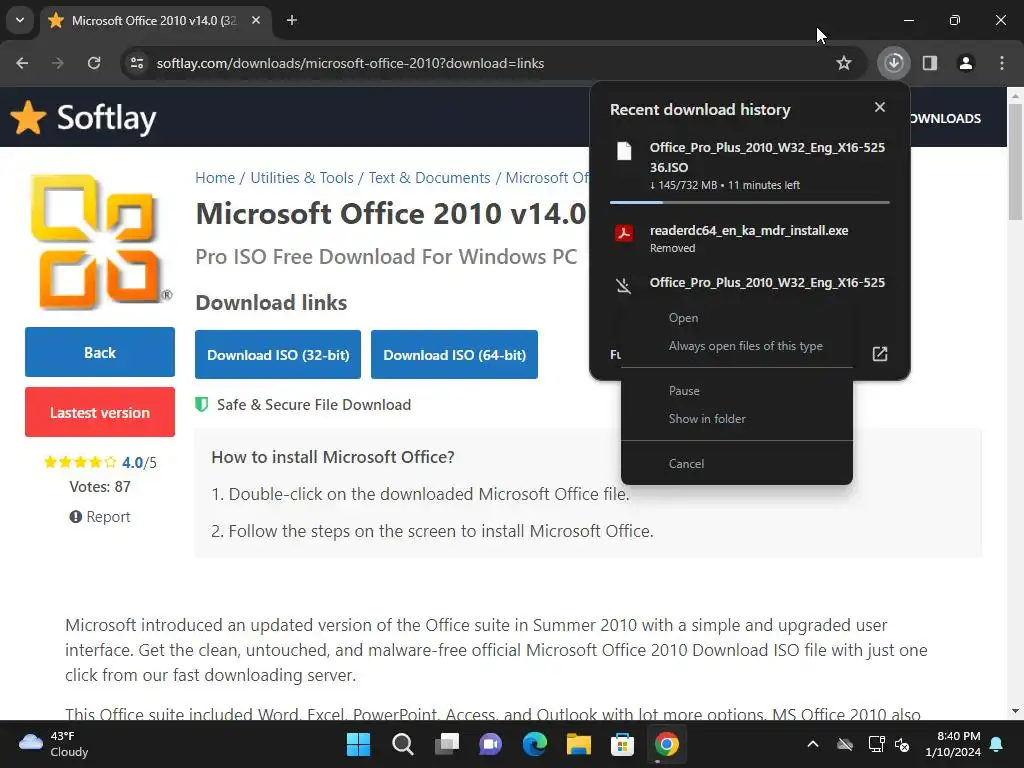Close the Microsoft Office 2010 tab
The width and height of the screenshot is (1024, 768).
tap(256, 20)
